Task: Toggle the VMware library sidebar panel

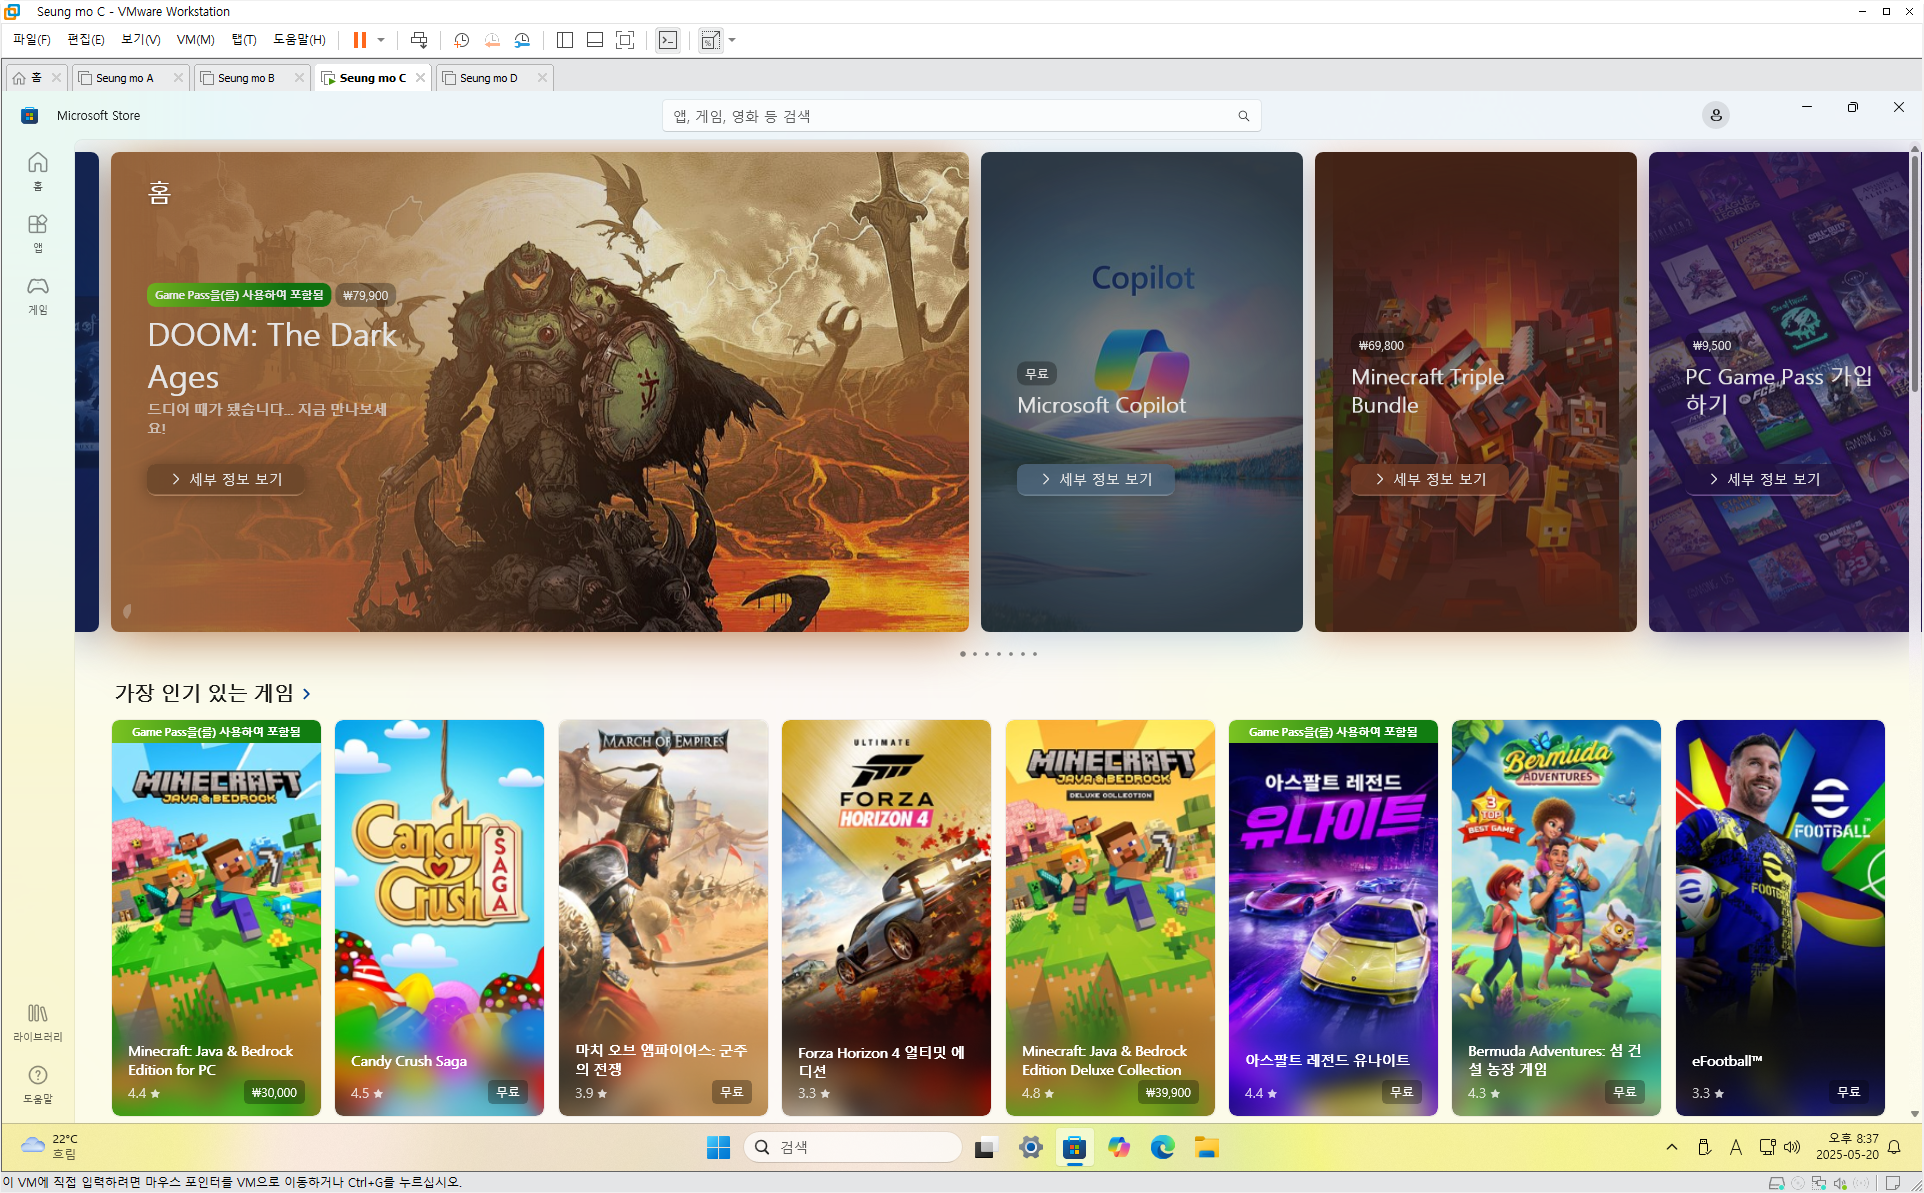Action: coord(565,40)
